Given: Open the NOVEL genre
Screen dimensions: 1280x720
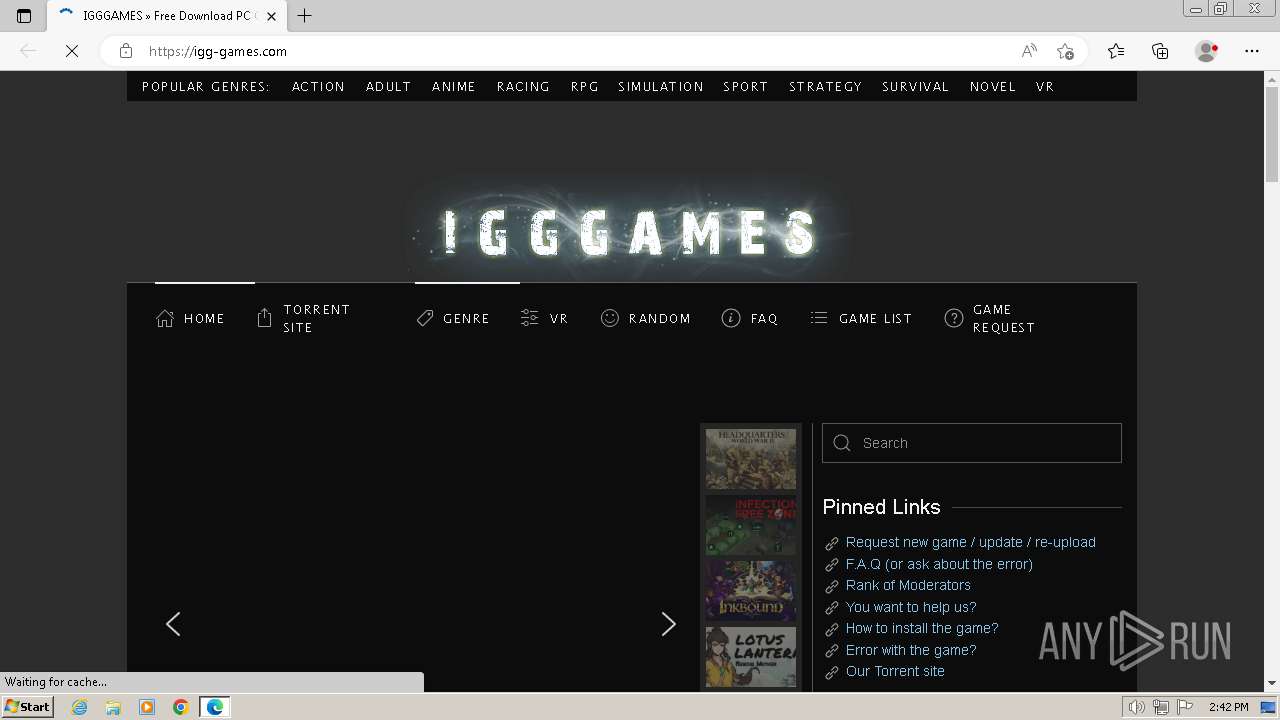Looking at the screenshot, I should pos(993,87).
